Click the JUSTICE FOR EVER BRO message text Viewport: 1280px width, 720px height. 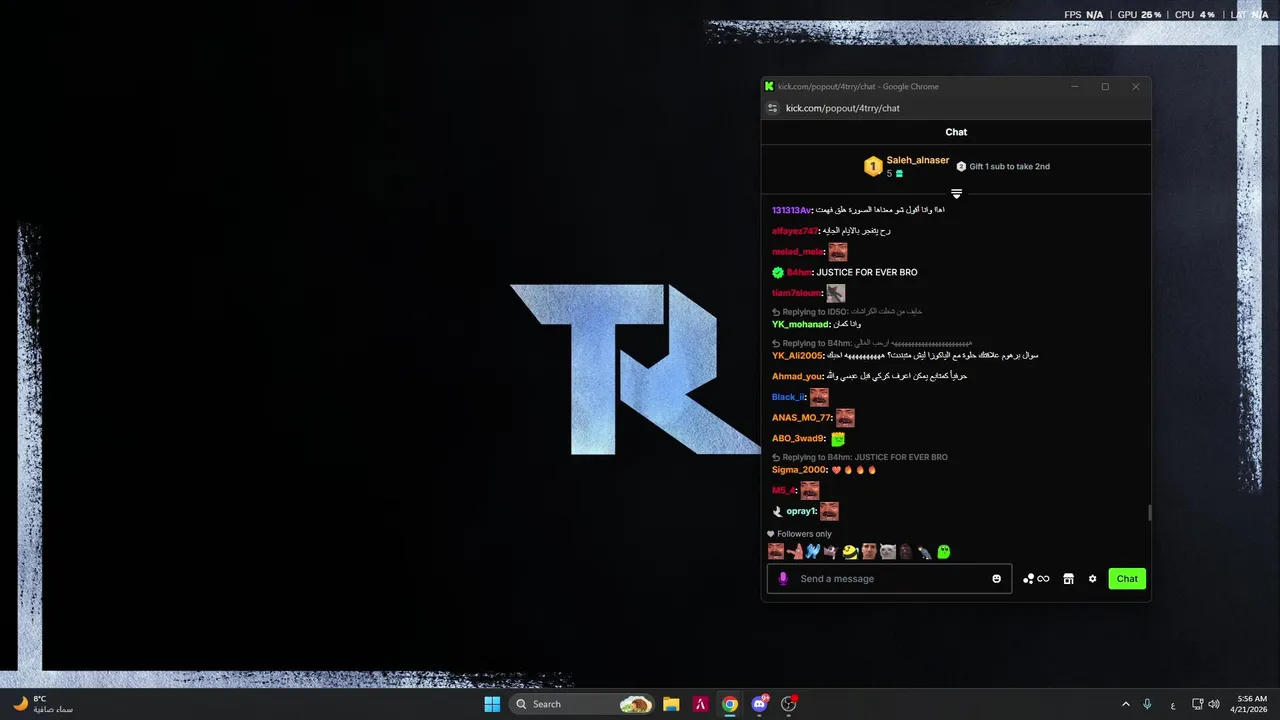[x=867, y=272]
